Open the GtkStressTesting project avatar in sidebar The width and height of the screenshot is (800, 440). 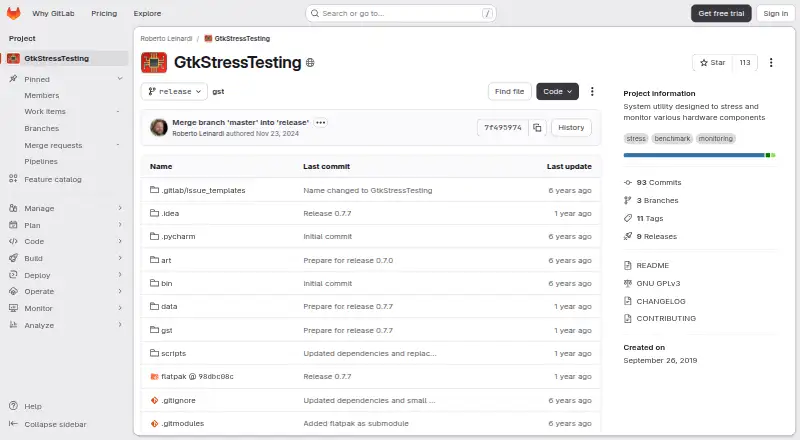pos(13,58)
